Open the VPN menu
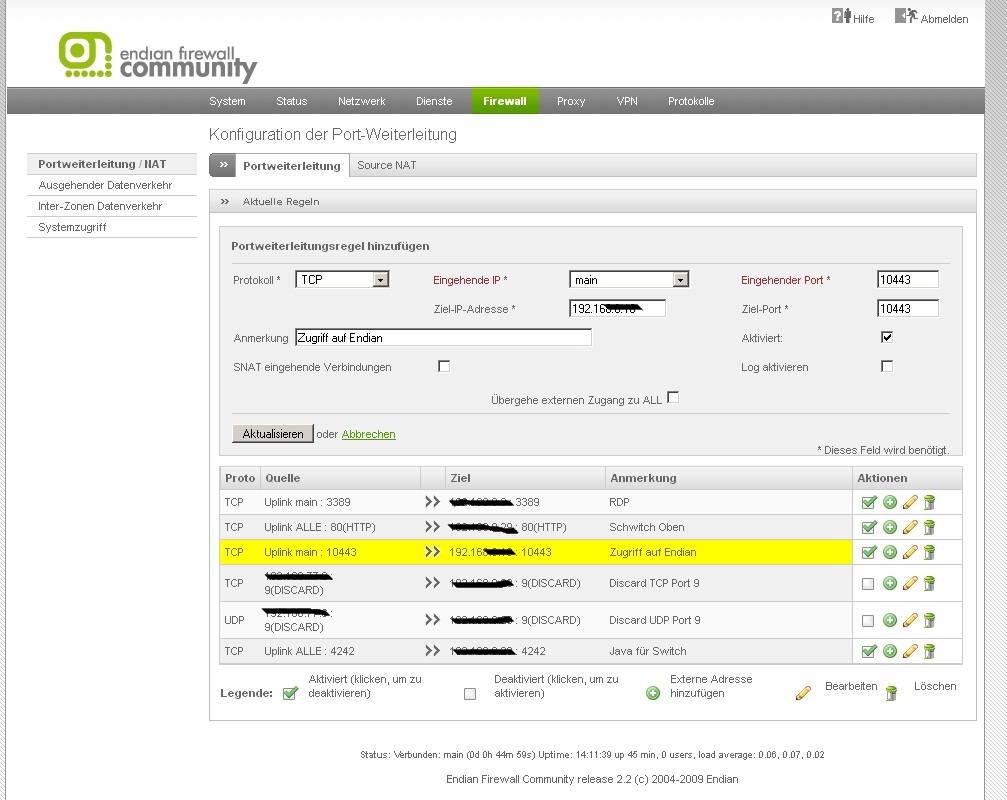The height and width of the screenshot is (800, 1007). [x=627, y=101]
